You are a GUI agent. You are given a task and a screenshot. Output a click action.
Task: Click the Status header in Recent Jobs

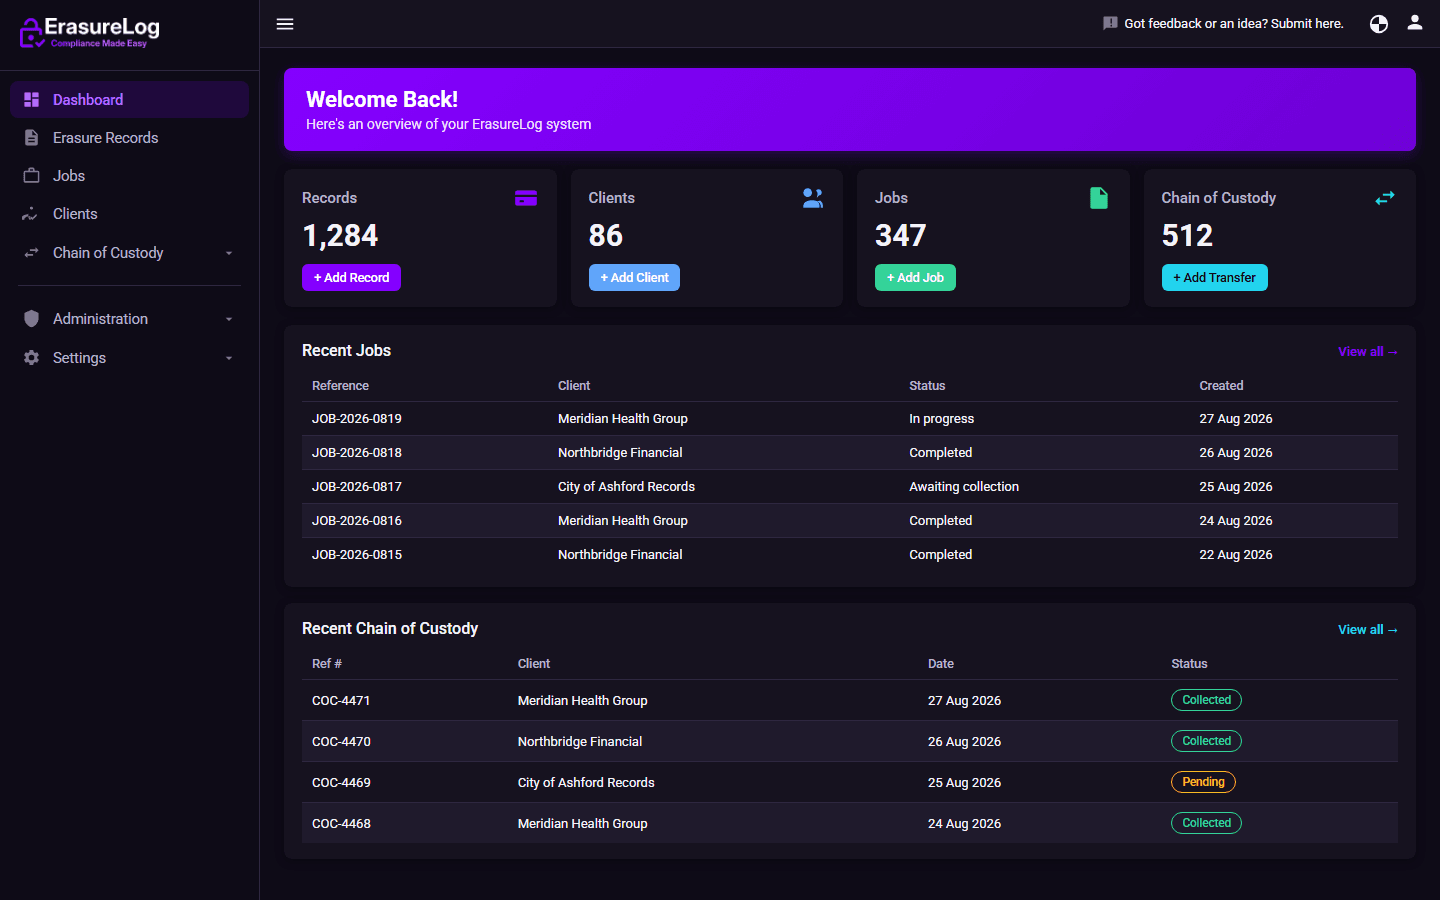coord(927,386)
